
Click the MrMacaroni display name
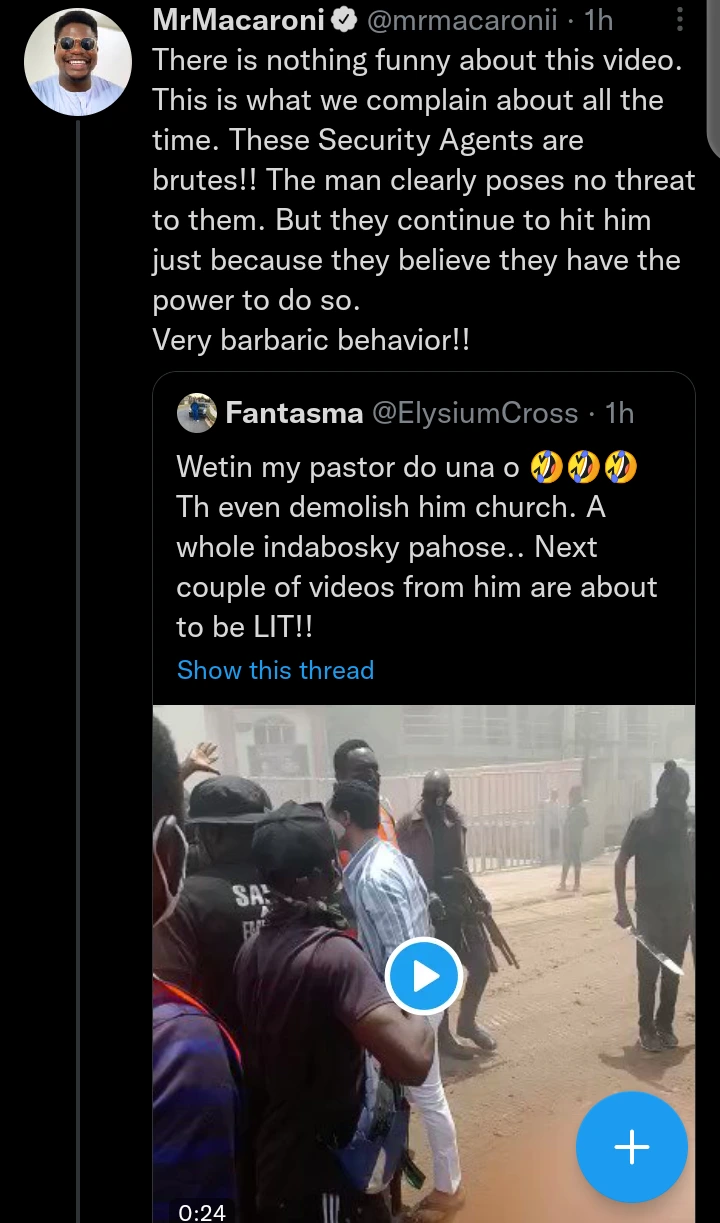click(239, 20)
